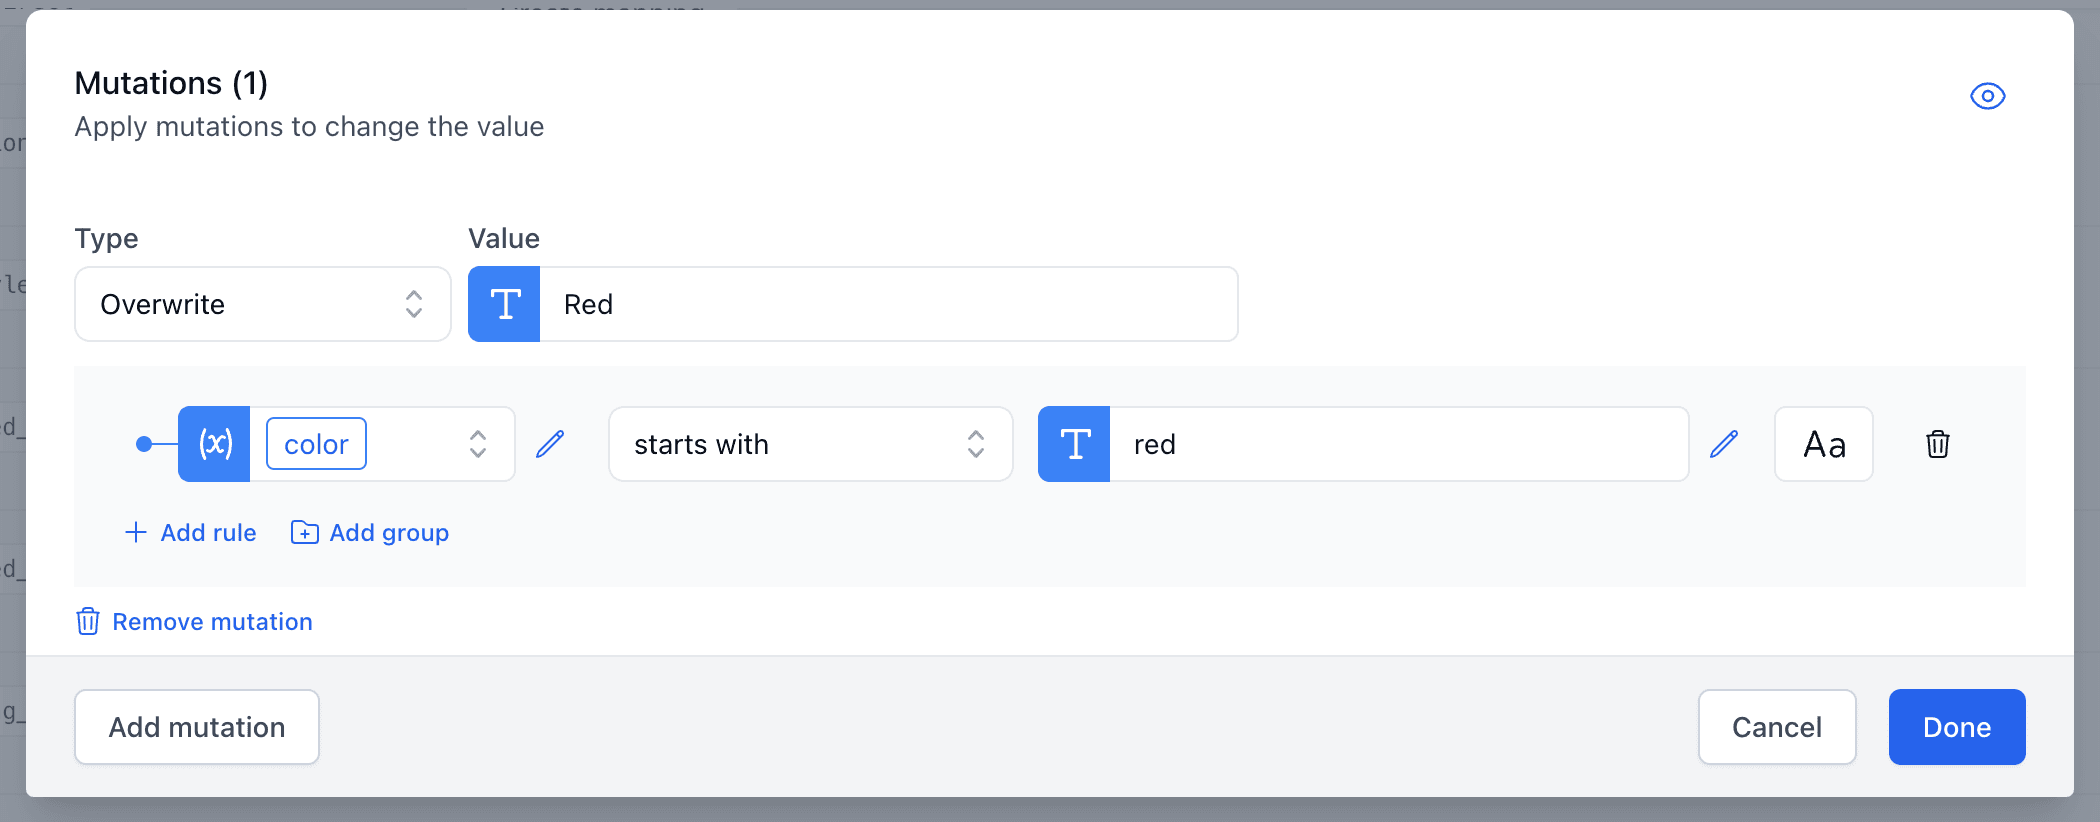Click the Add group link
The width and height of the screenshot is (2100, 822).
coord(369,532)
